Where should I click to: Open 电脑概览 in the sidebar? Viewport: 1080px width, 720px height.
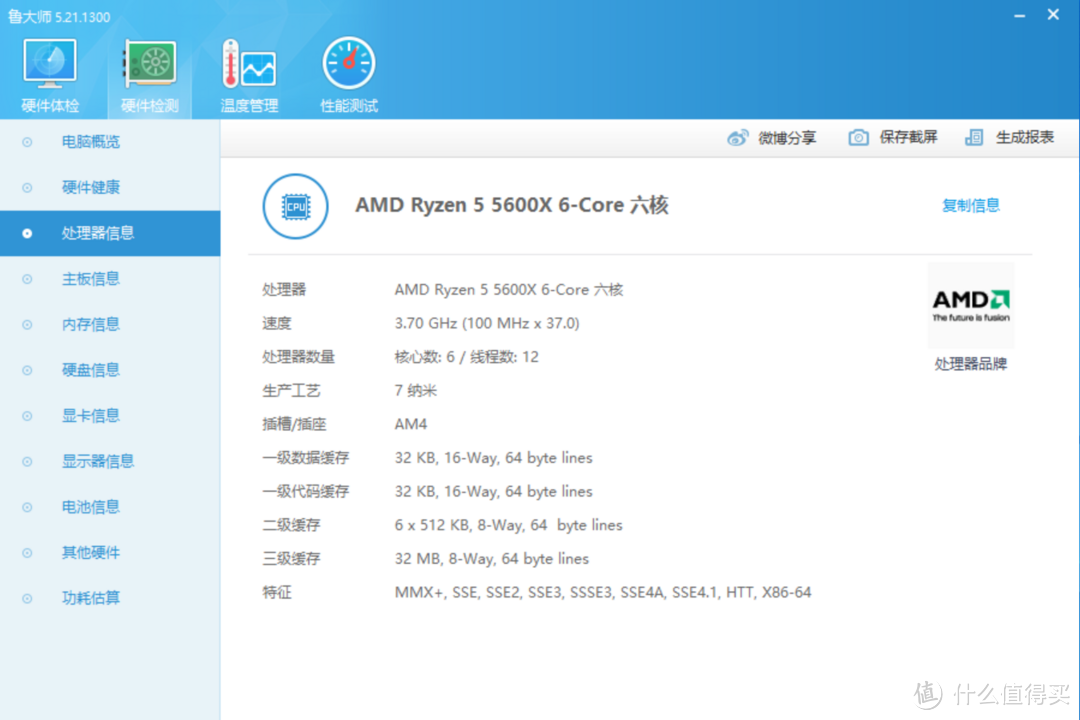point(91,142)
